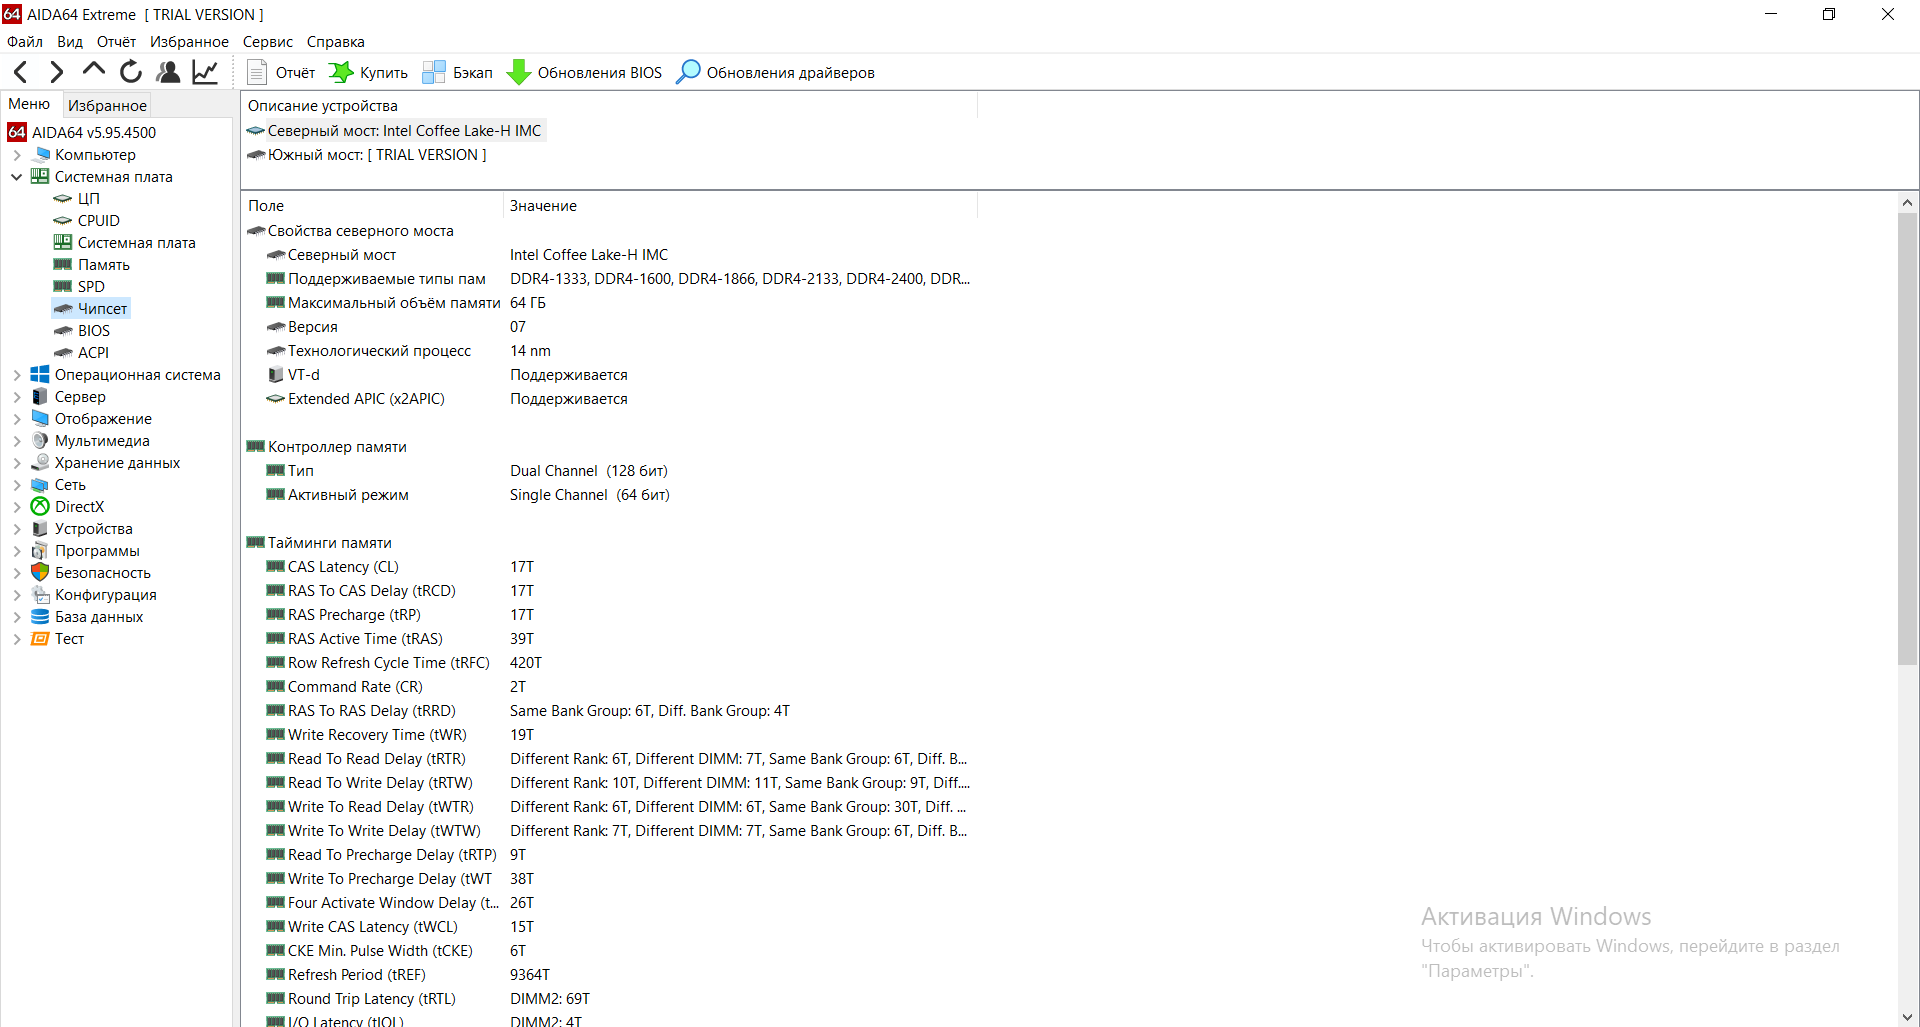1920x1027 pixels.
Task: Open the graph chart icon in toolbar
Action: click(205, 72)
